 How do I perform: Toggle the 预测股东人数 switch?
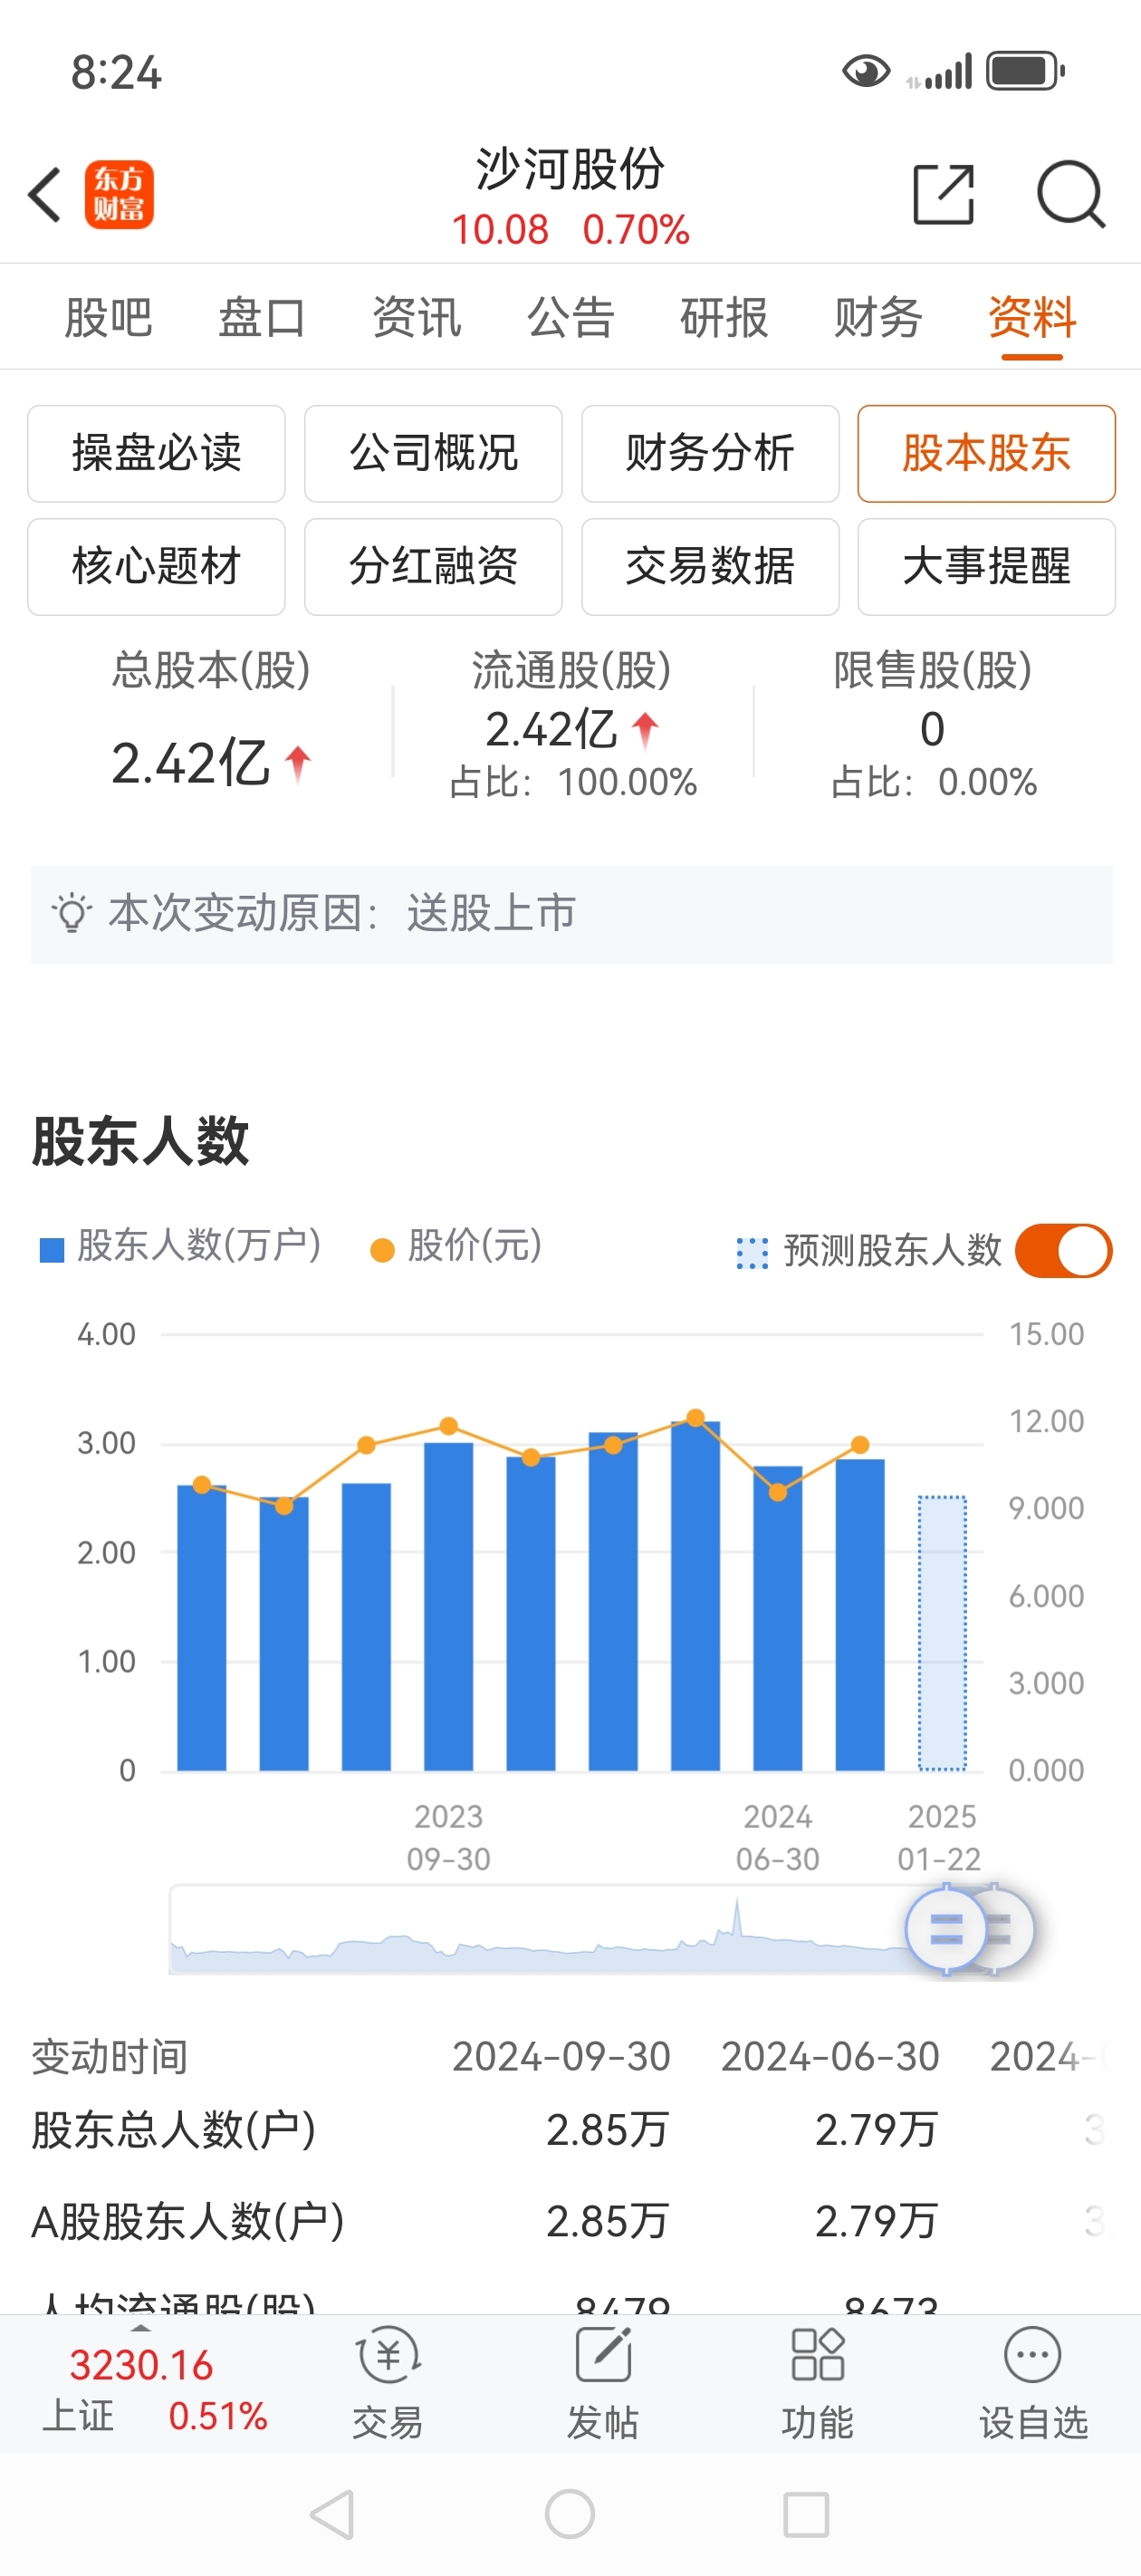coord(1063,1250)
